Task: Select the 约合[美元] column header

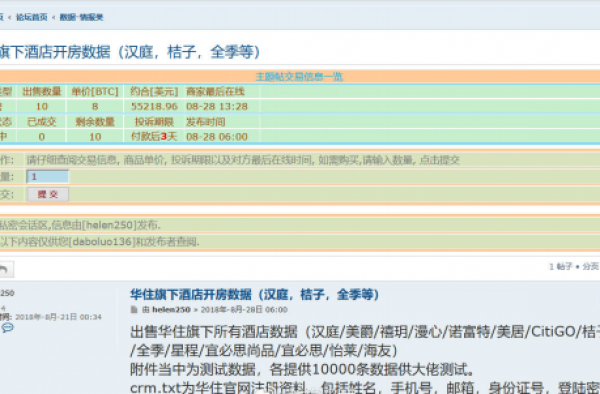Action: point(154,91)
